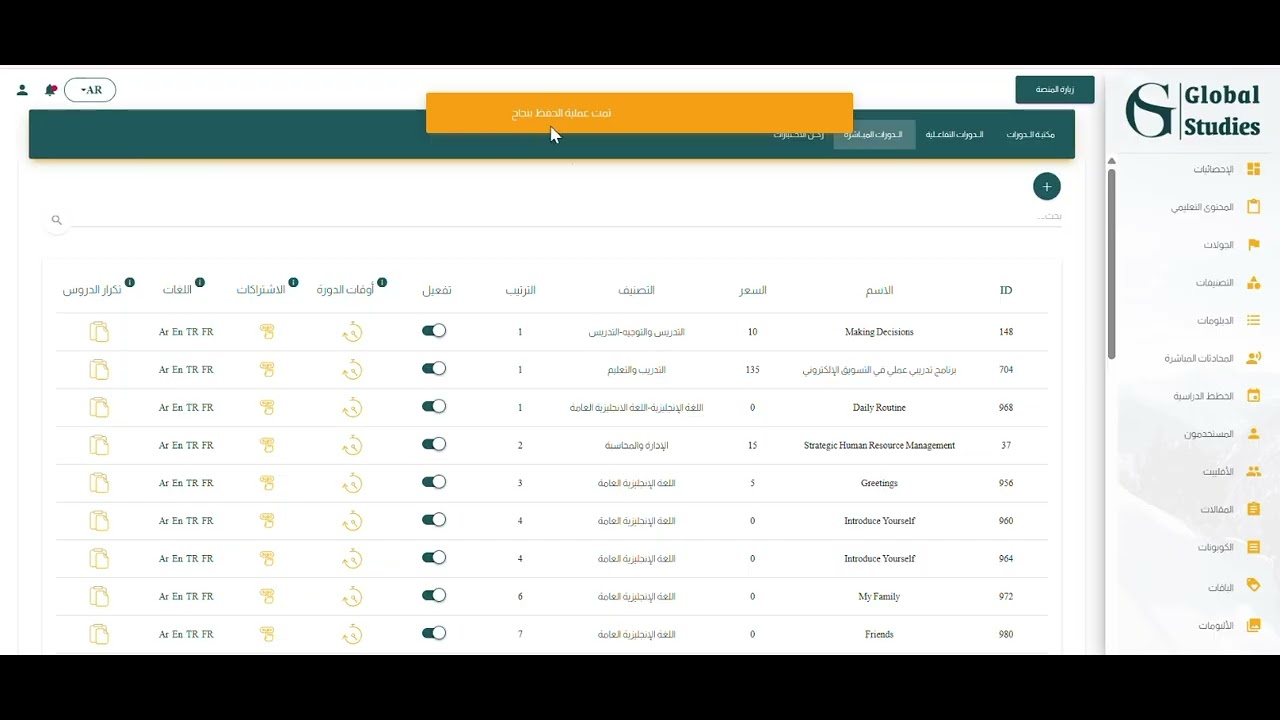Click the search magnifier icon
The width and height of the screenshot is (1280, 720).
click(x=57, y=220)
